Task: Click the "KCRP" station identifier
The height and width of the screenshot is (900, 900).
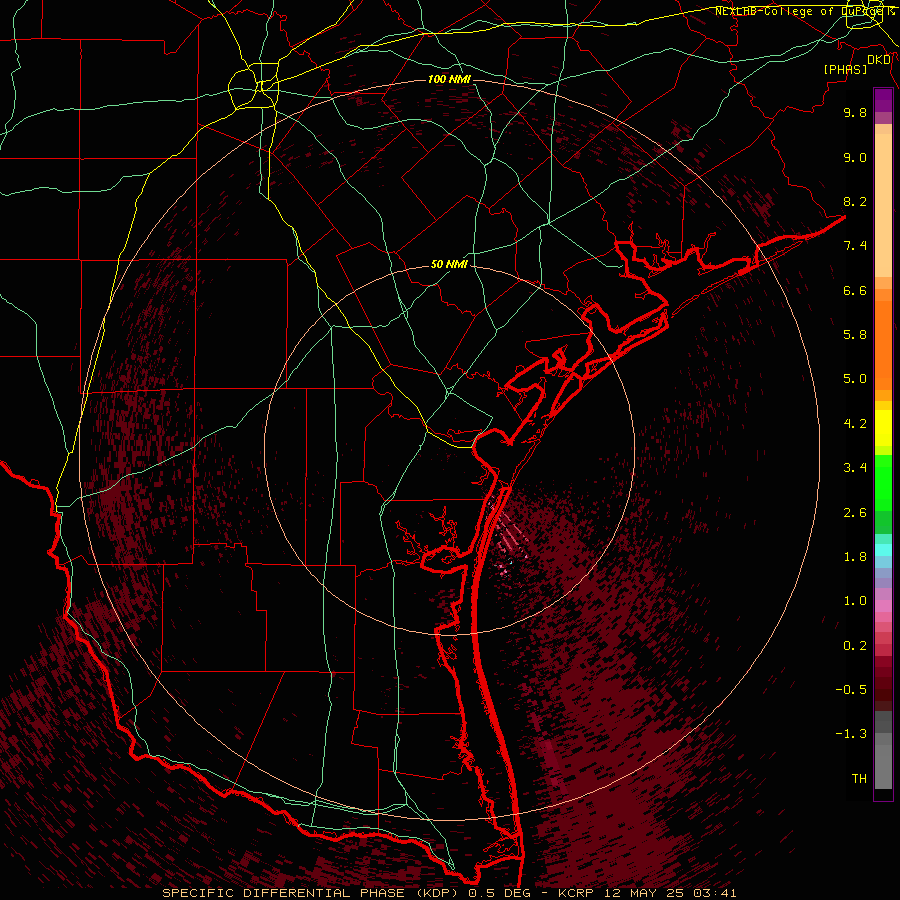Action: click(576, 893)
